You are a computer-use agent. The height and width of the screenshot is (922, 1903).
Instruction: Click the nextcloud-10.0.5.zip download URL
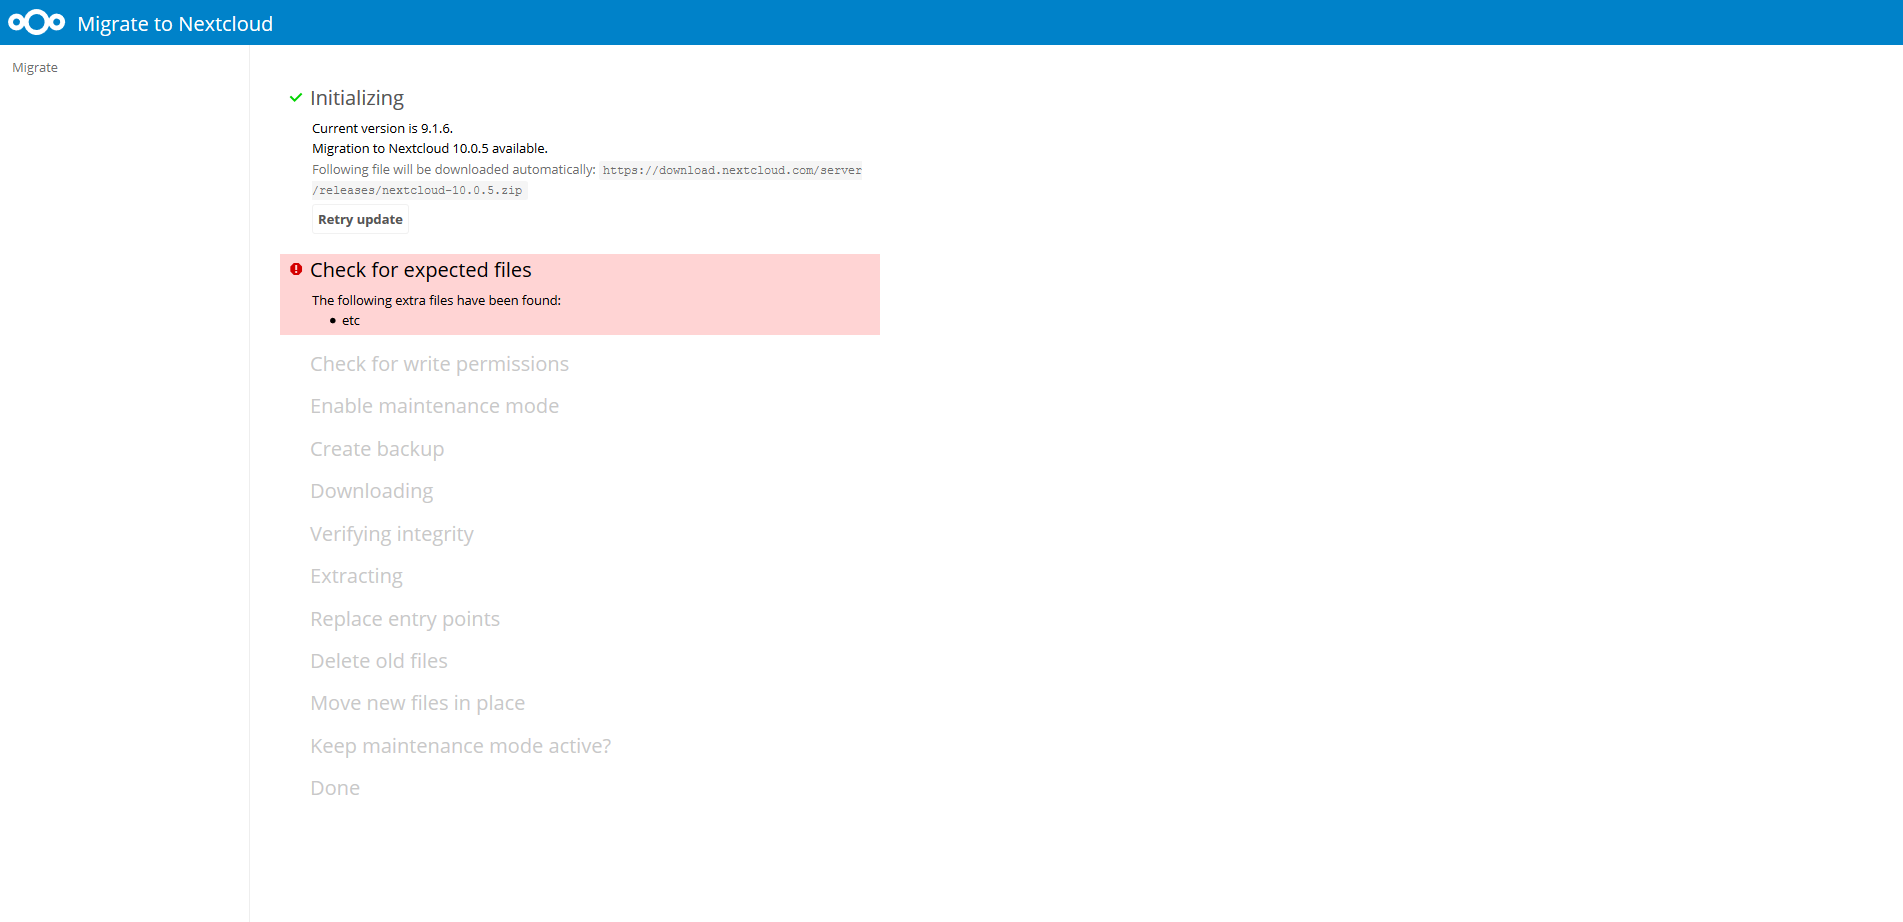click(x=587, y=180)
